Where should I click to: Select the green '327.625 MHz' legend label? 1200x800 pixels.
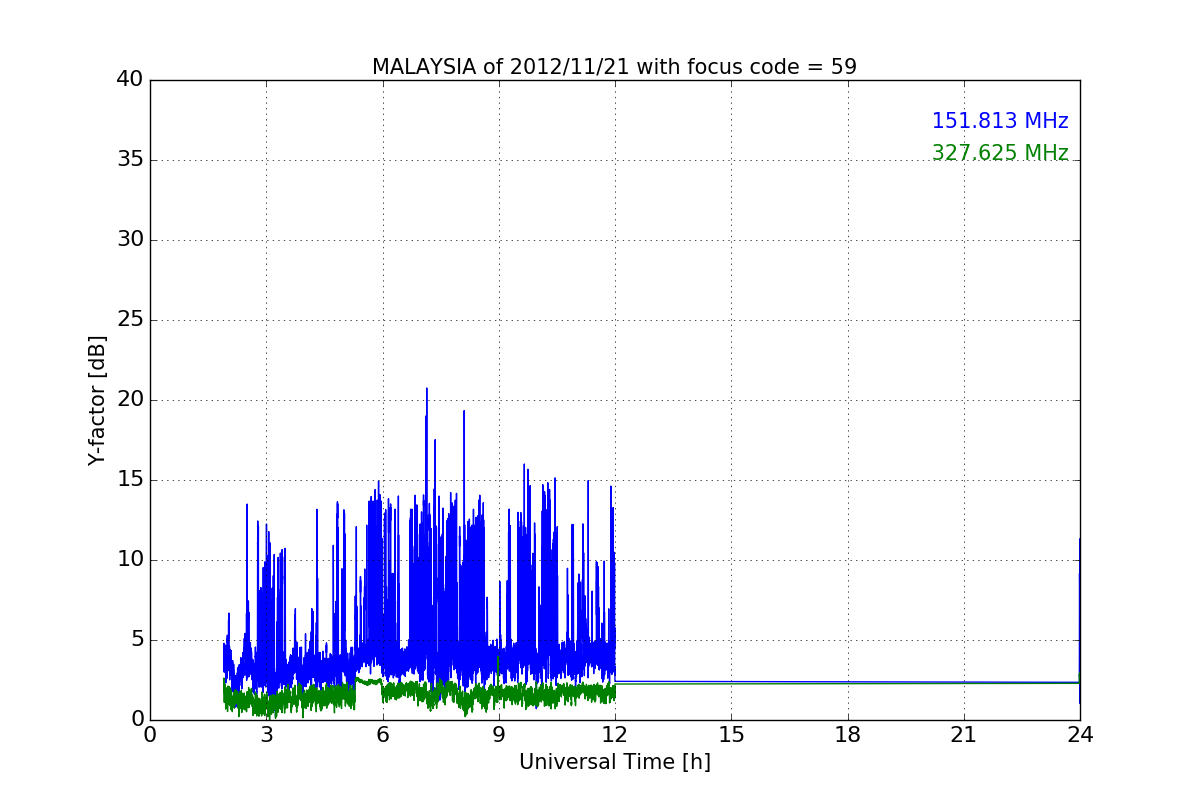pyautogui.click(x=1000, y=153)
